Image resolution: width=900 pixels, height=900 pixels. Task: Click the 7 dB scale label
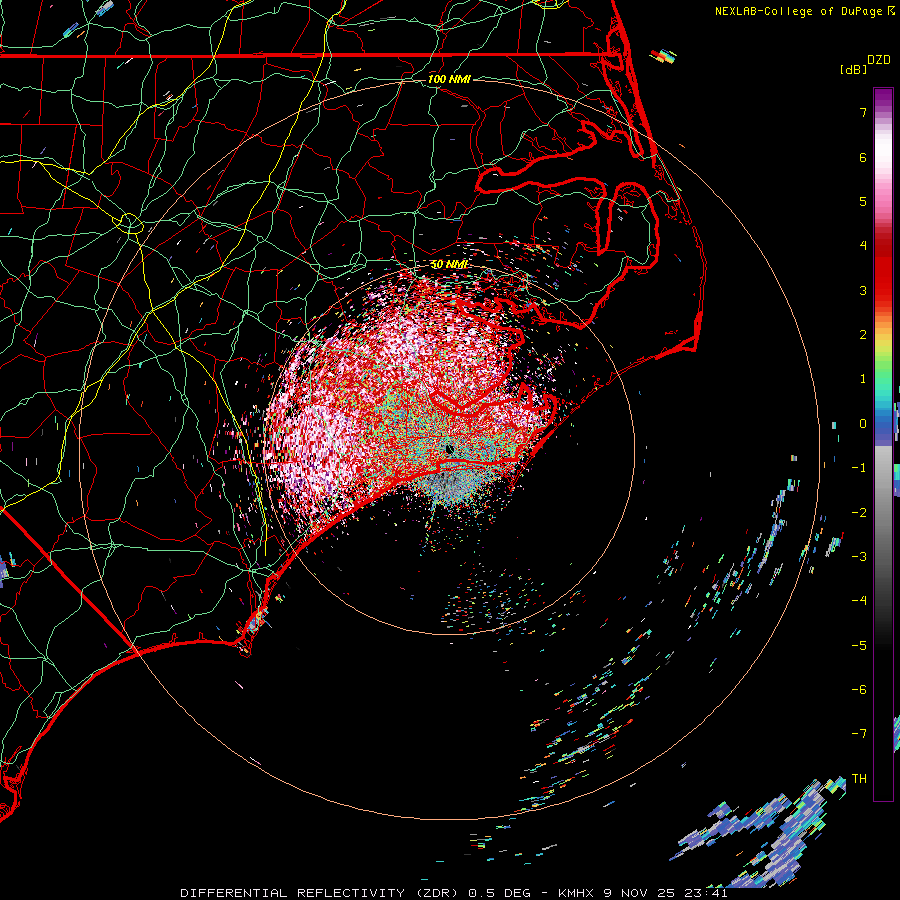863,112
